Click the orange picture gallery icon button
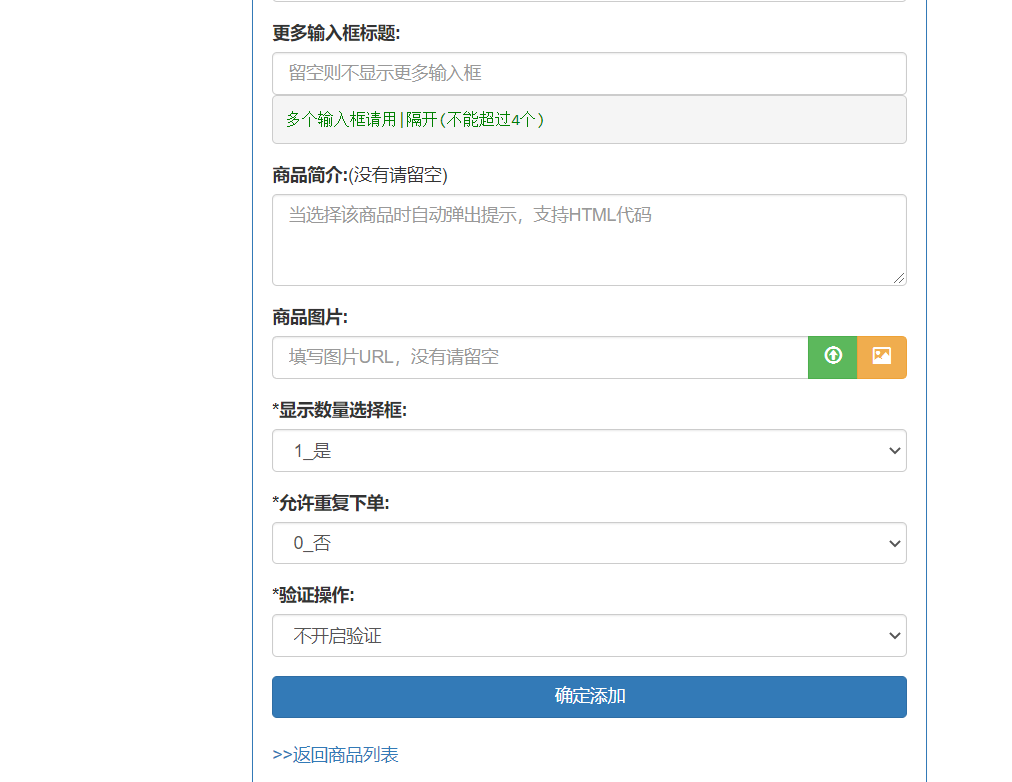This screenshot has height=782, width=1012. [882, 357]
